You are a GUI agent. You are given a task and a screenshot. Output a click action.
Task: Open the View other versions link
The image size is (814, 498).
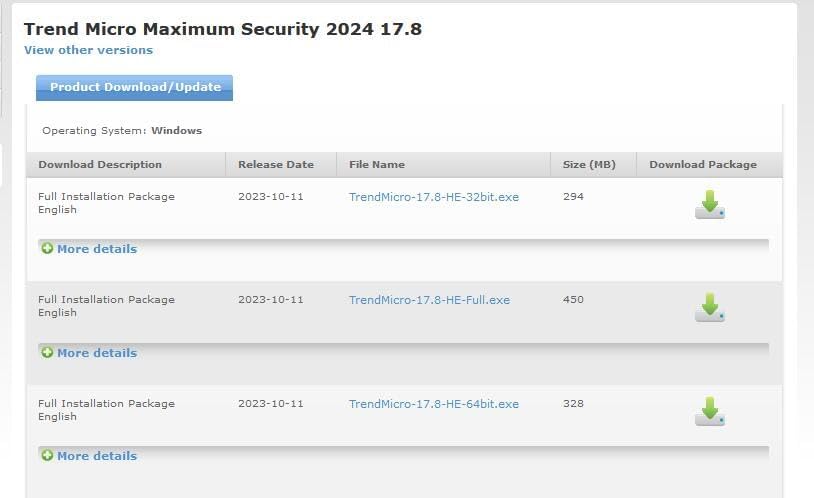tap(88, 50)
